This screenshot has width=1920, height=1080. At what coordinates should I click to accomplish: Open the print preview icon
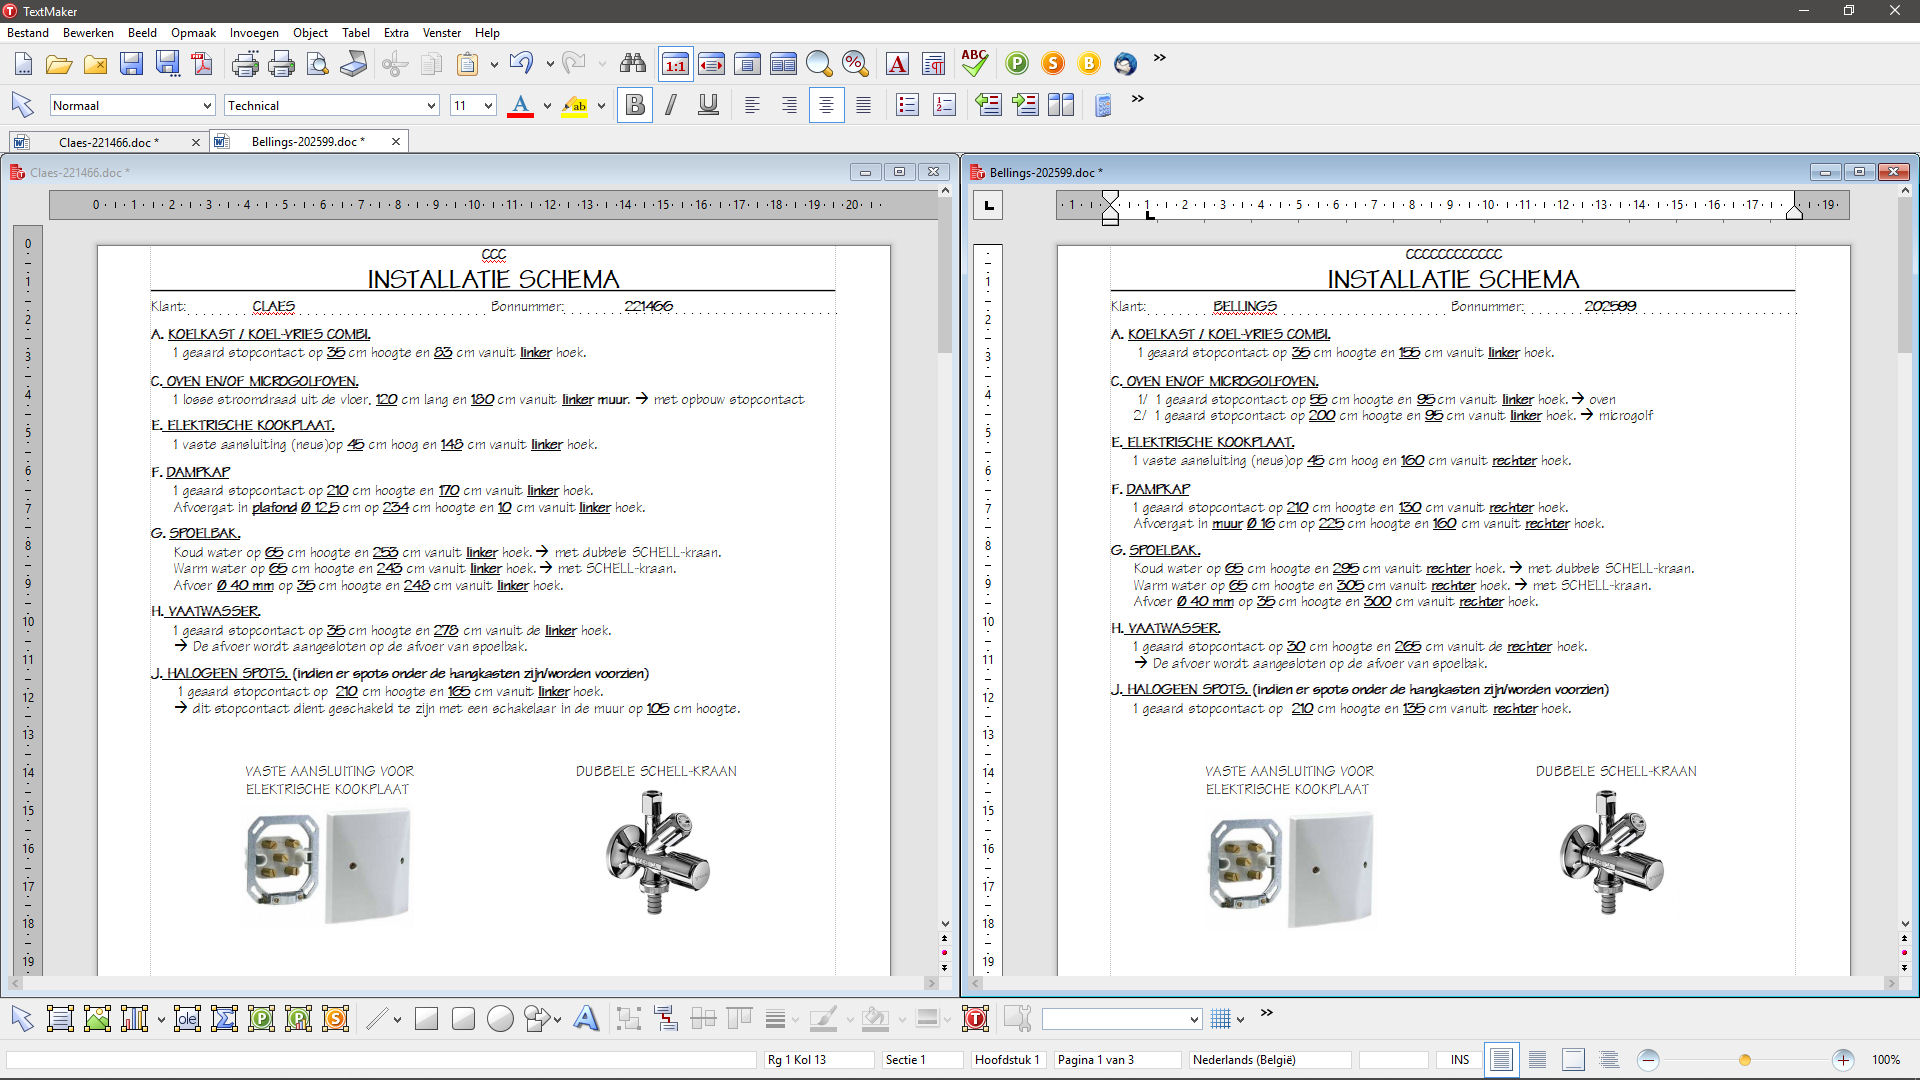point(318,64)
